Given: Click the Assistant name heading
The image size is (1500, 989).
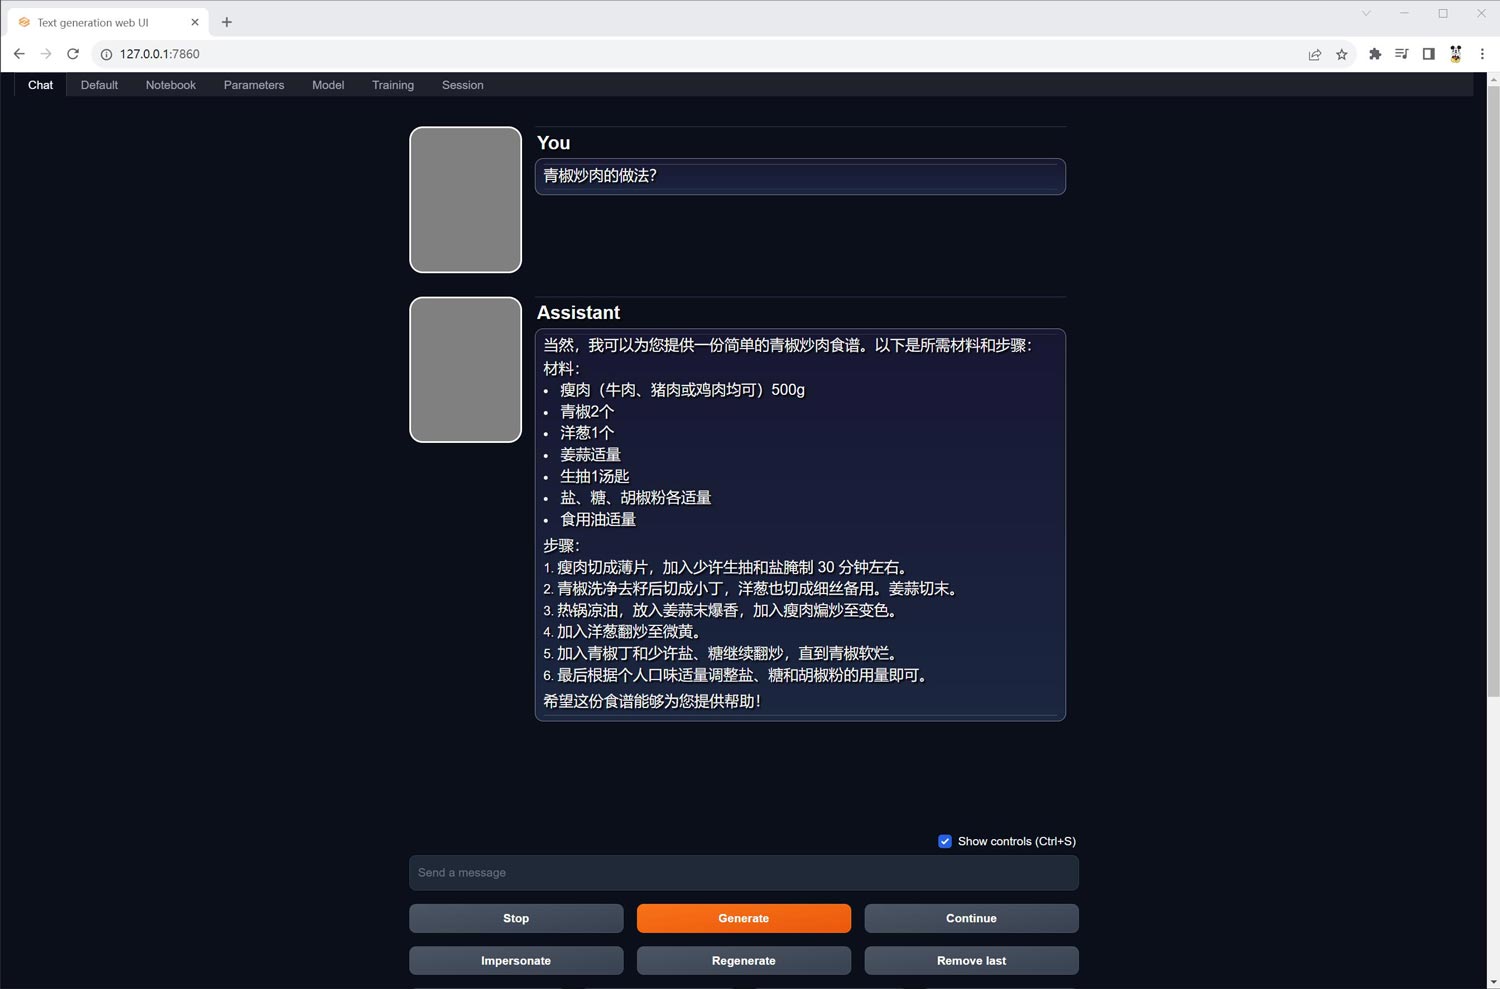Looking at the screenshot, I should point(578,313).
